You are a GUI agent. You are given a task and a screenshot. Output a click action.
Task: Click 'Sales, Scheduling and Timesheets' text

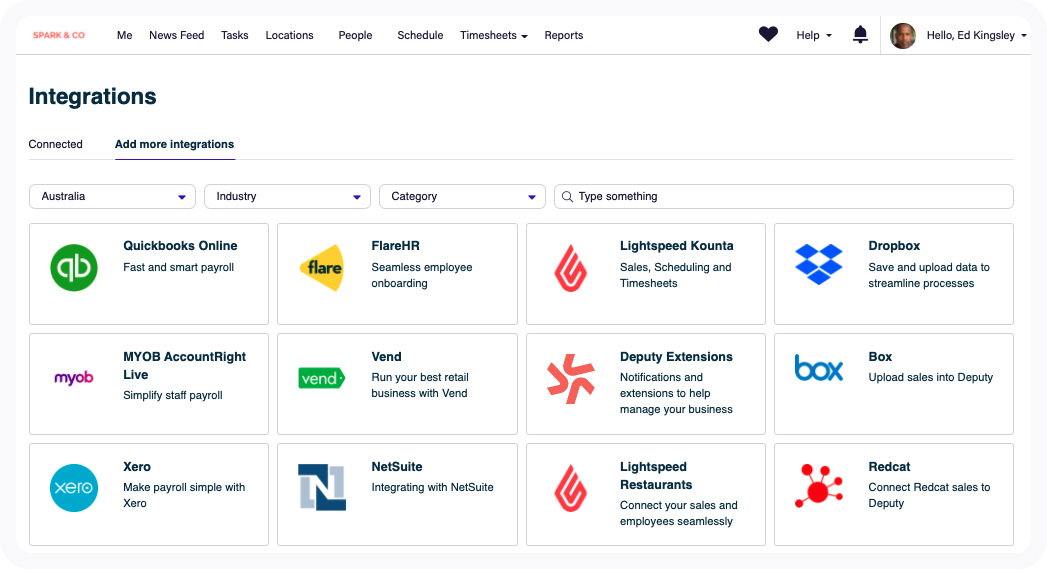click(x=675, y=275)
